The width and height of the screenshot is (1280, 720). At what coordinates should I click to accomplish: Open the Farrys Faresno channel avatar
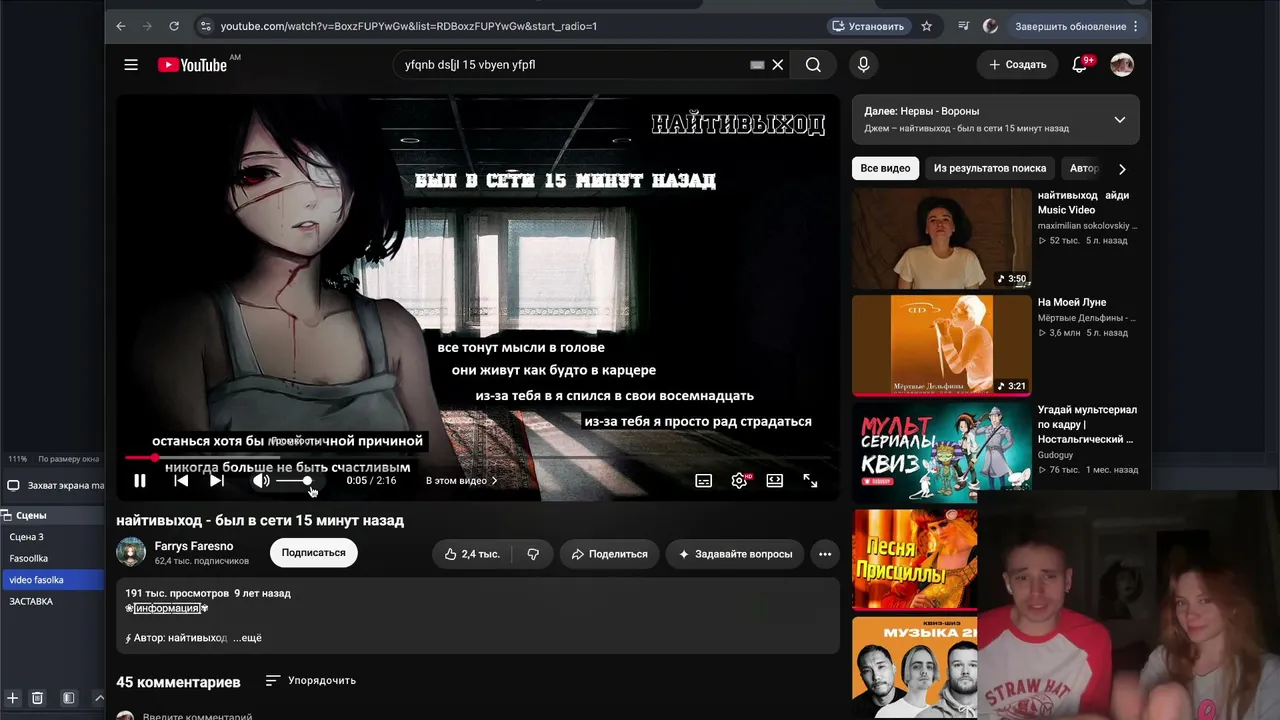click(x=131, y=552)
